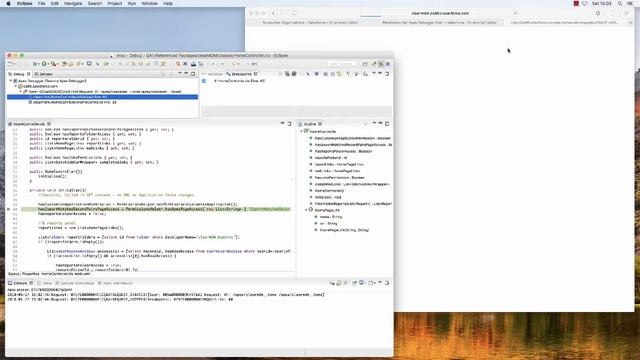
Task: Select 'initialize() : void' in Outline
Action: [x=328, y=197]
